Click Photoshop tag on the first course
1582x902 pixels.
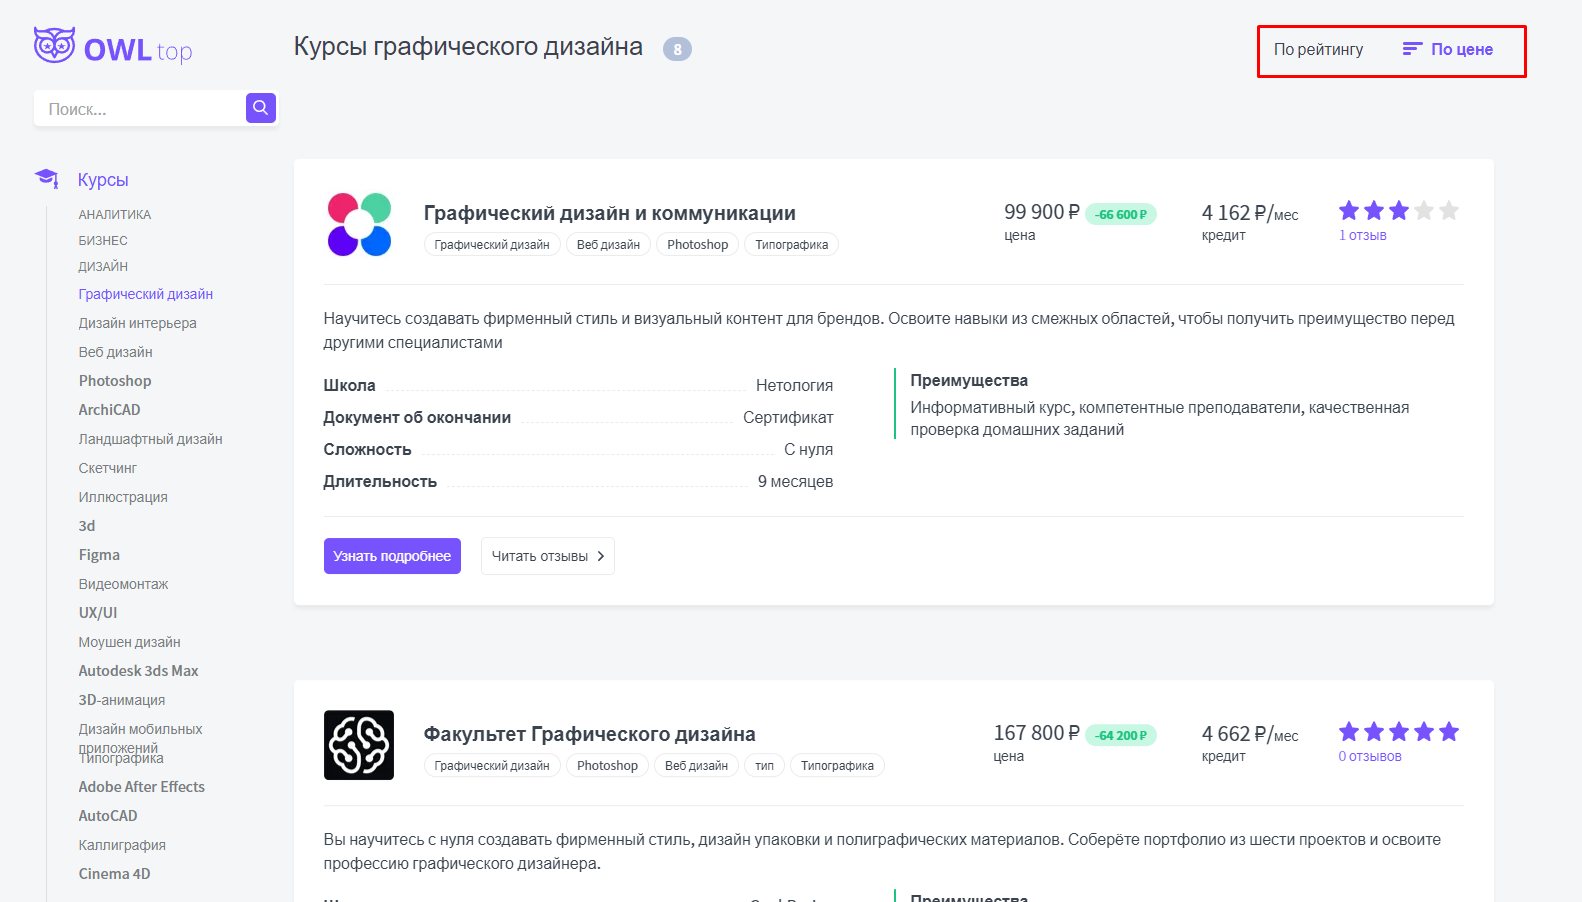coord(697,244)
